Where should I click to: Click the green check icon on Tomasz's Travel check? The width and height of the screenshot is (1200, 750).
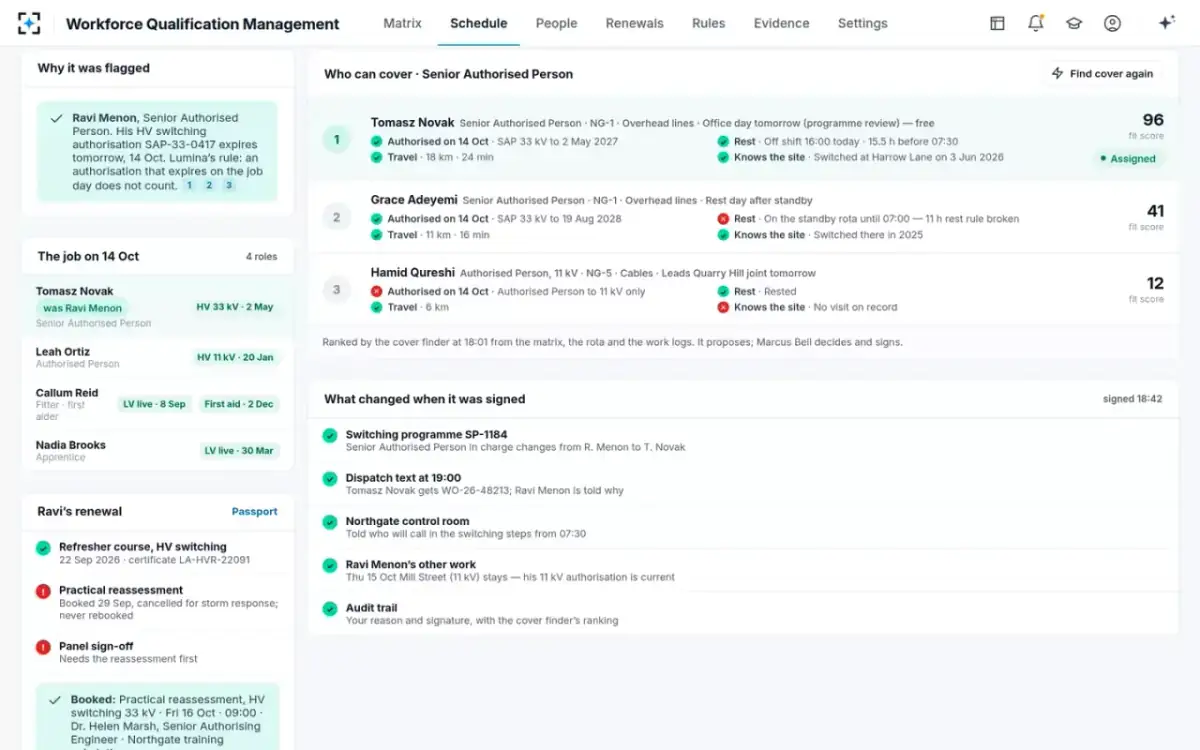[377, 158]
